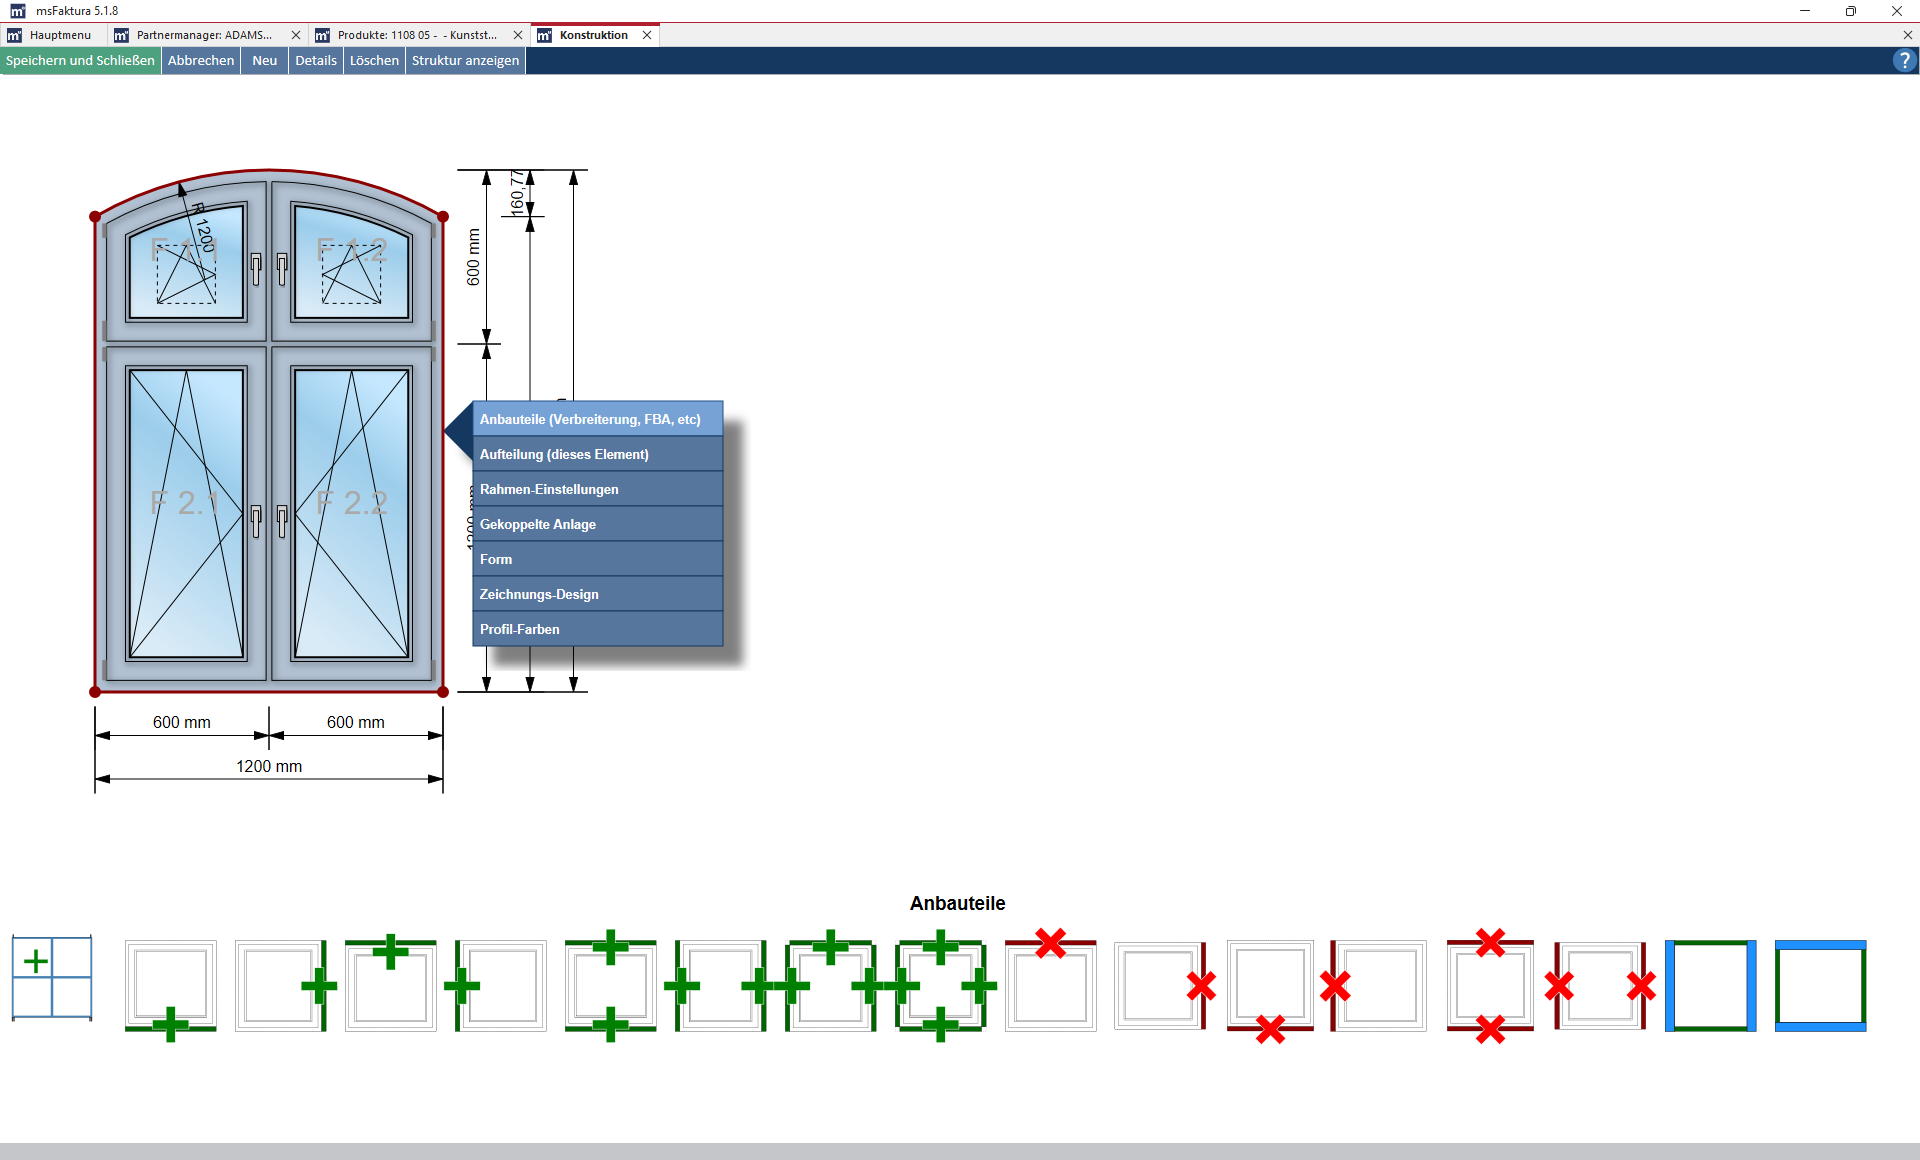The image size is (1920, 1160).
Task: Open the help question mark icon
Action: 1904,61
